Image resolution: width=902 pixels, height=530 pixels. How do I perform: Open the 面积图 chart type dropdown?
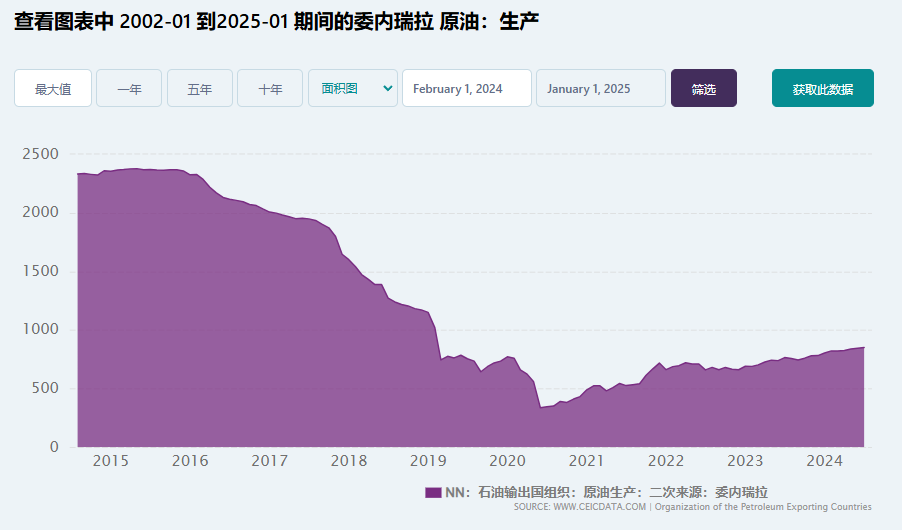(353, 88)
